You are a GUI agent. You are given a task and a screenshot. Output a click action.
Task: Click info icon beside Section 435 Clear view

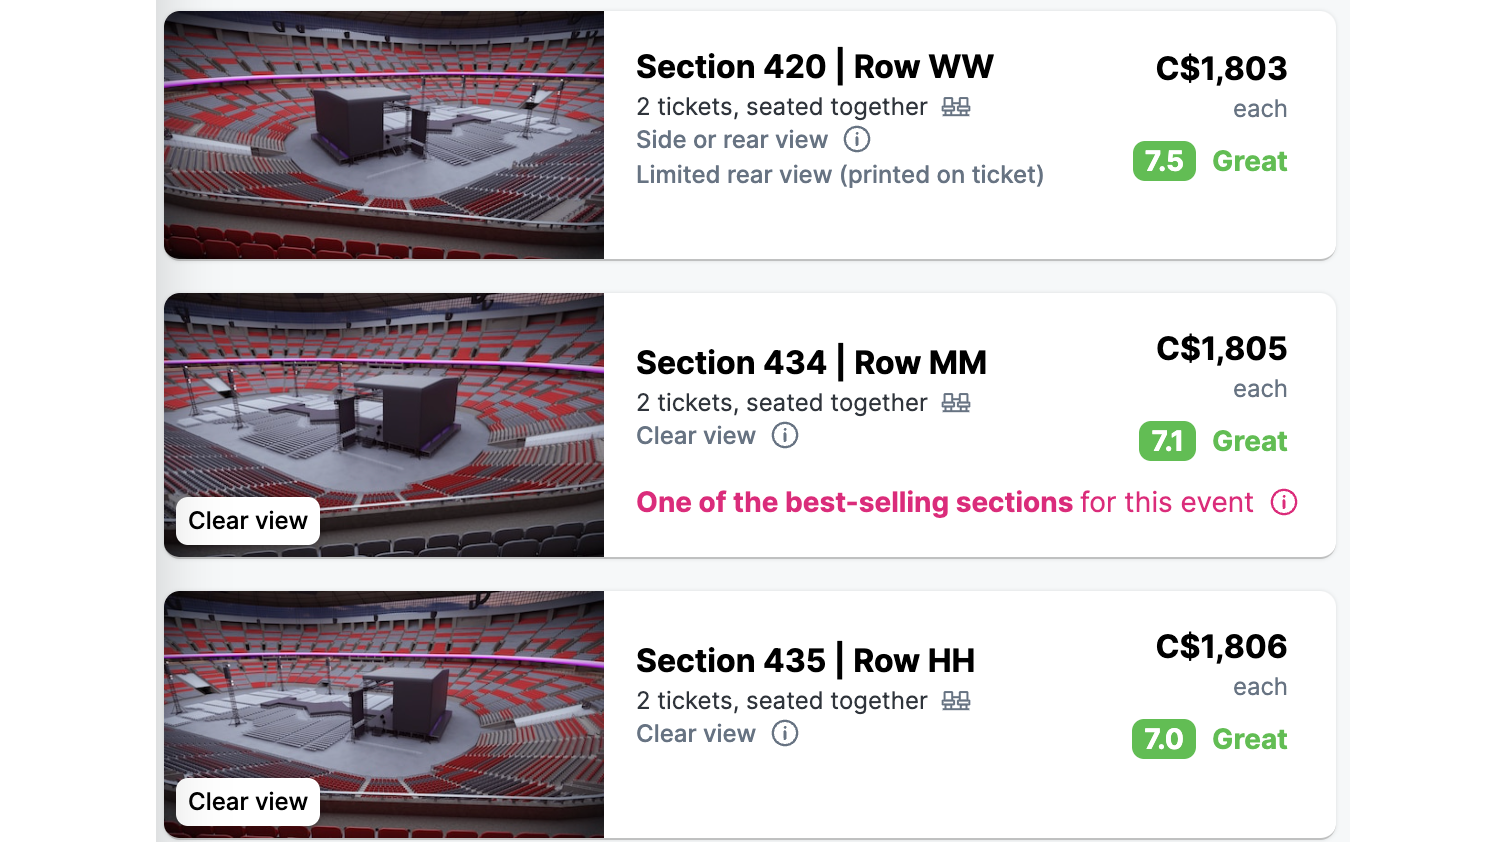(x=785, y=733)
